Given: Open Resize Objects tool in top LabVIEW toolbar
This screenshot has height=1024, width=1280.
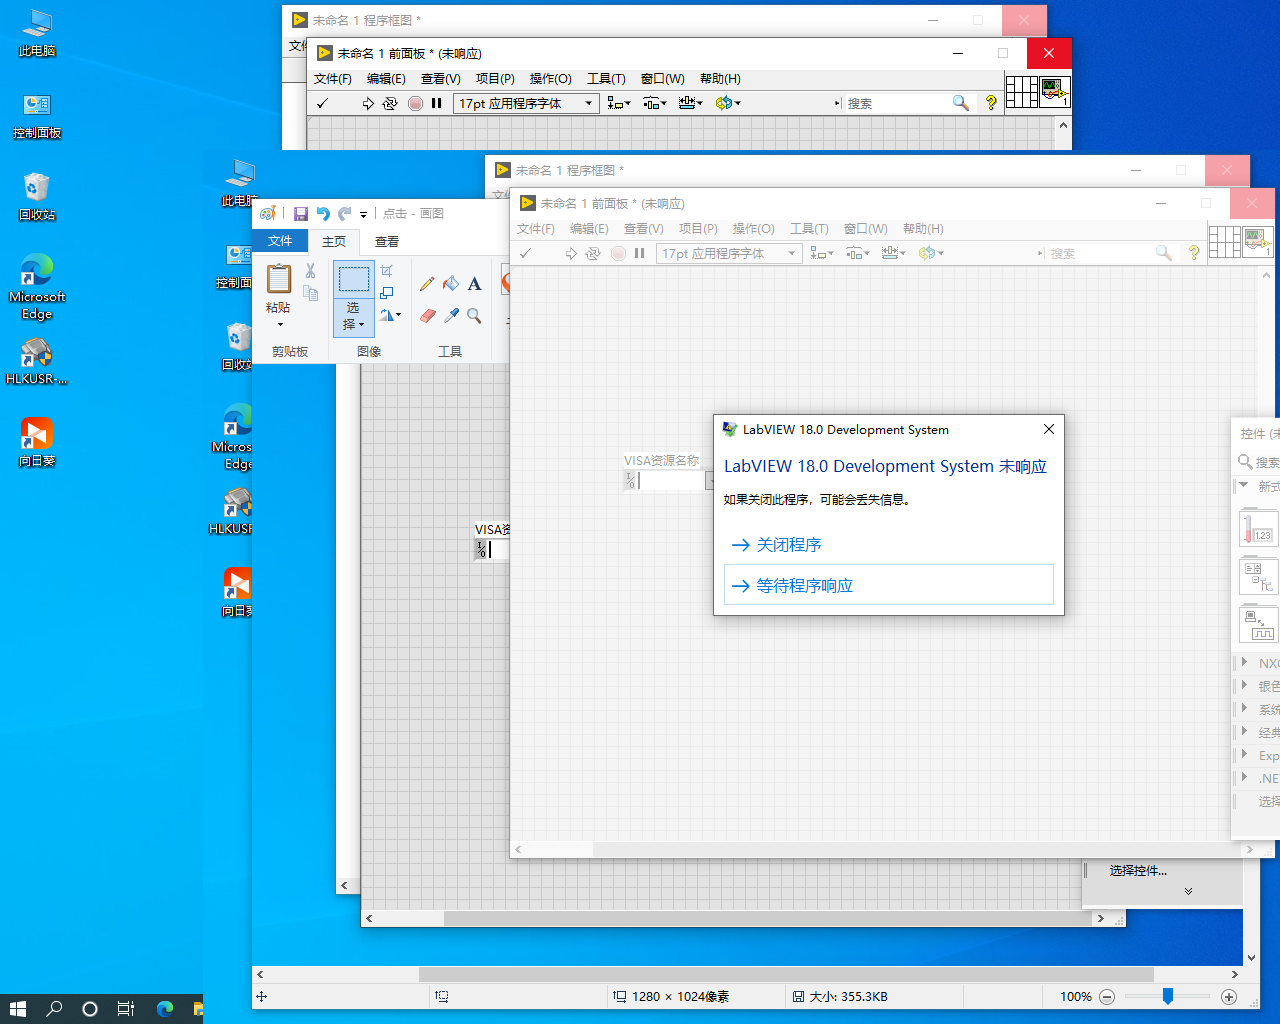Looking at the screenshot, I should (691, 103).
